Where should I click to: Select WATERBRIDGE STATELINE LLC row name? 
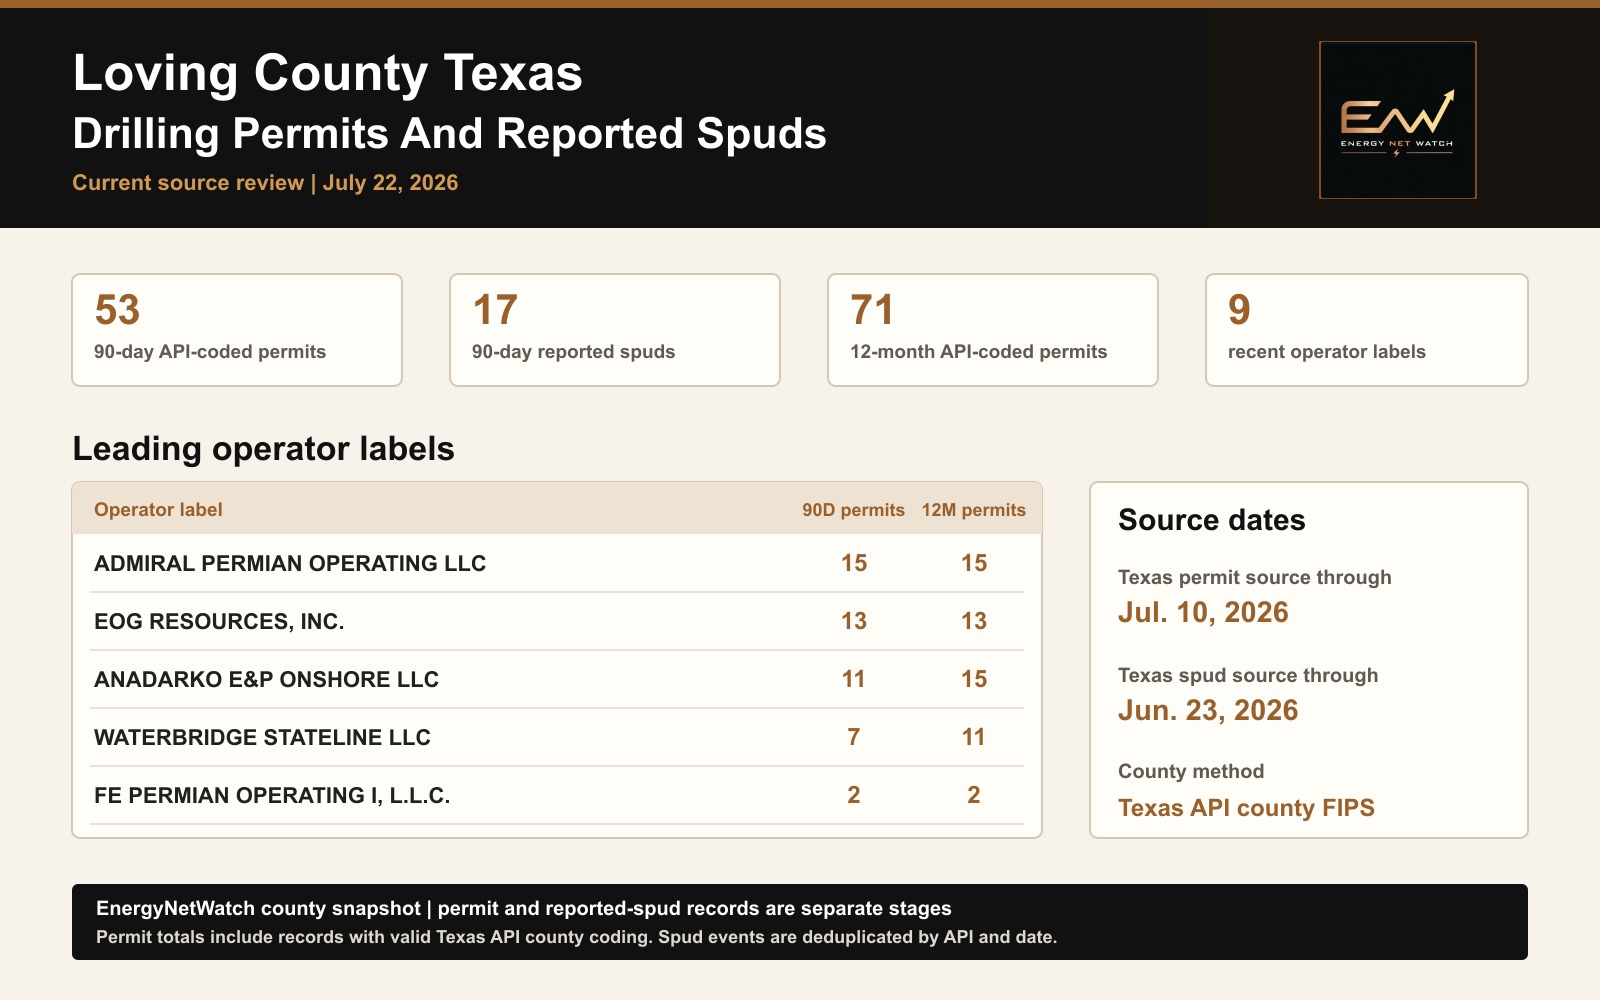pyautogui.click(x=262, y=738)
